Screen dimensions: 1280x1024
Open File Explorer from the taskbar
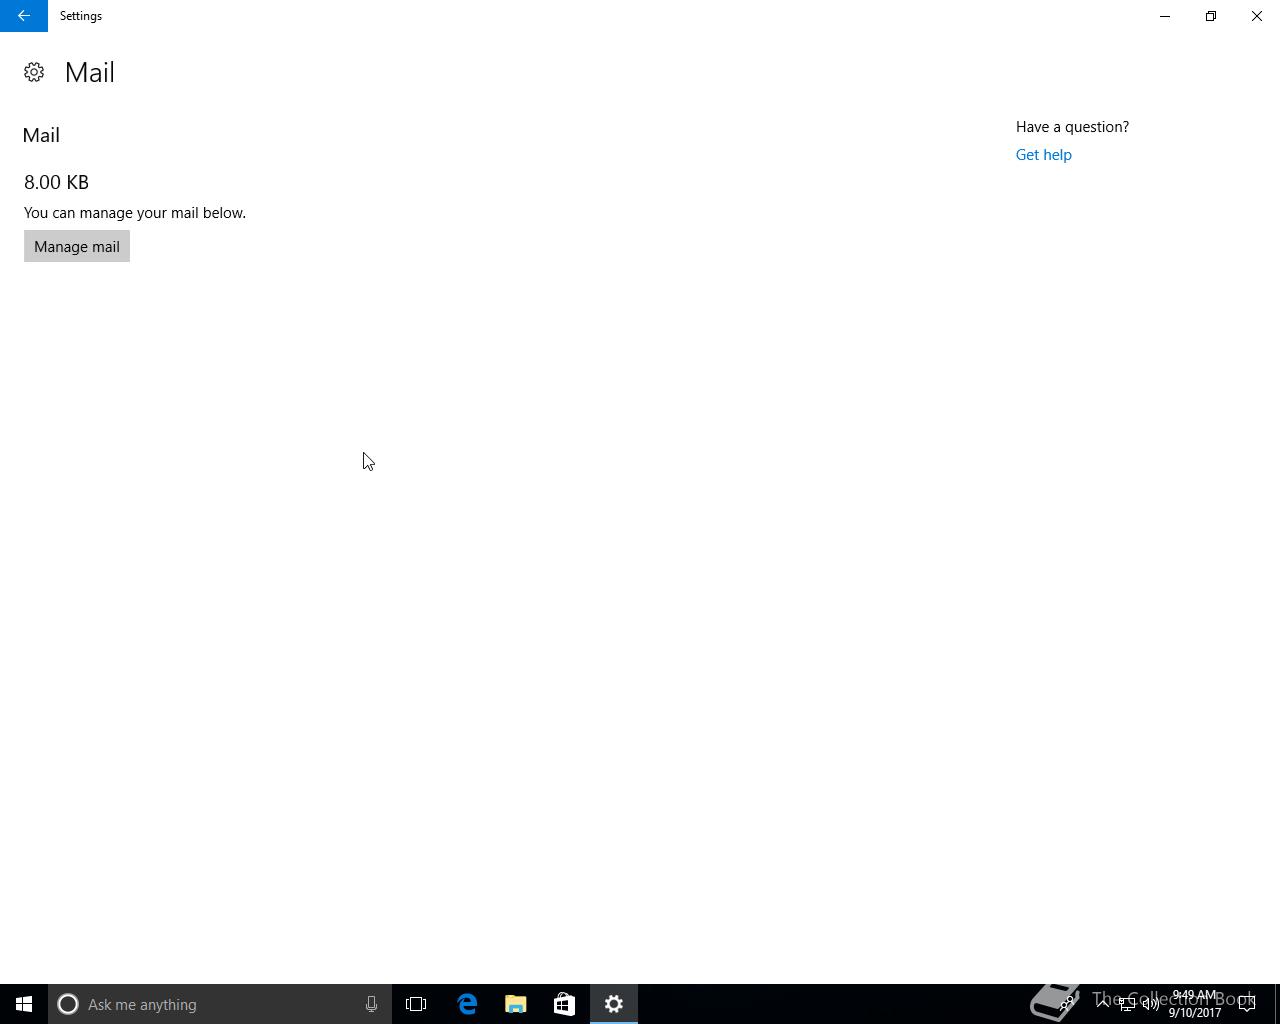(516, 1004)
